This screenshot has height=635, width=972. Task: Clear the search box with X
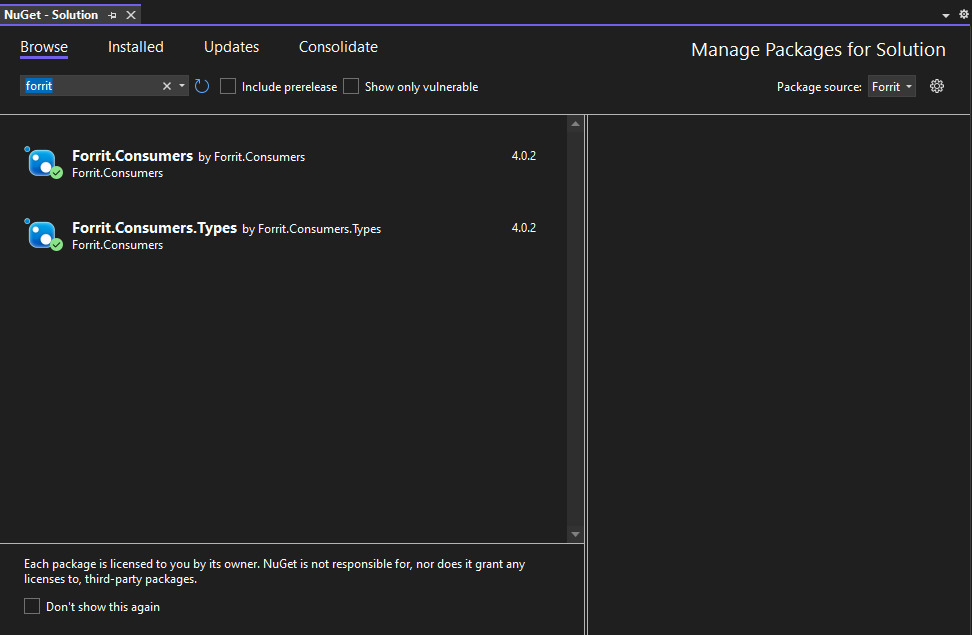pos(167,86)
